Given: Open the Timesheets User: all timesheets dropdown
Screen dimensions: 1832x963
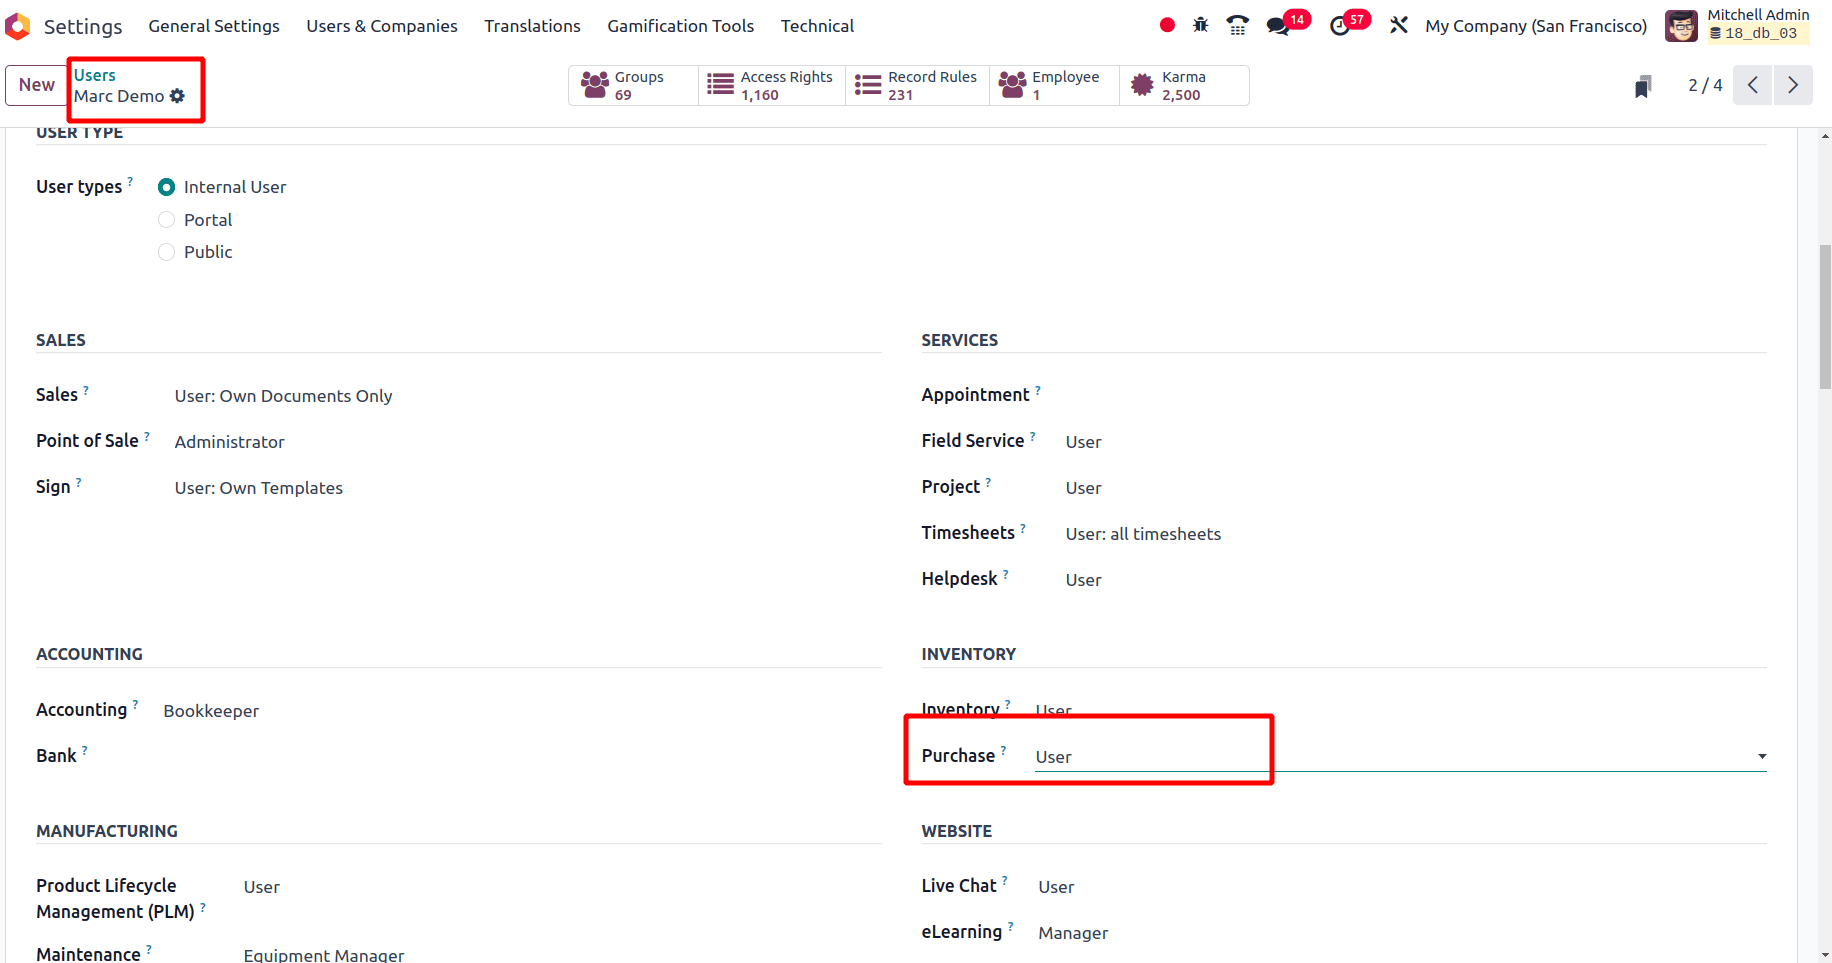Looking at the screenshot, I should point(1416,534).
